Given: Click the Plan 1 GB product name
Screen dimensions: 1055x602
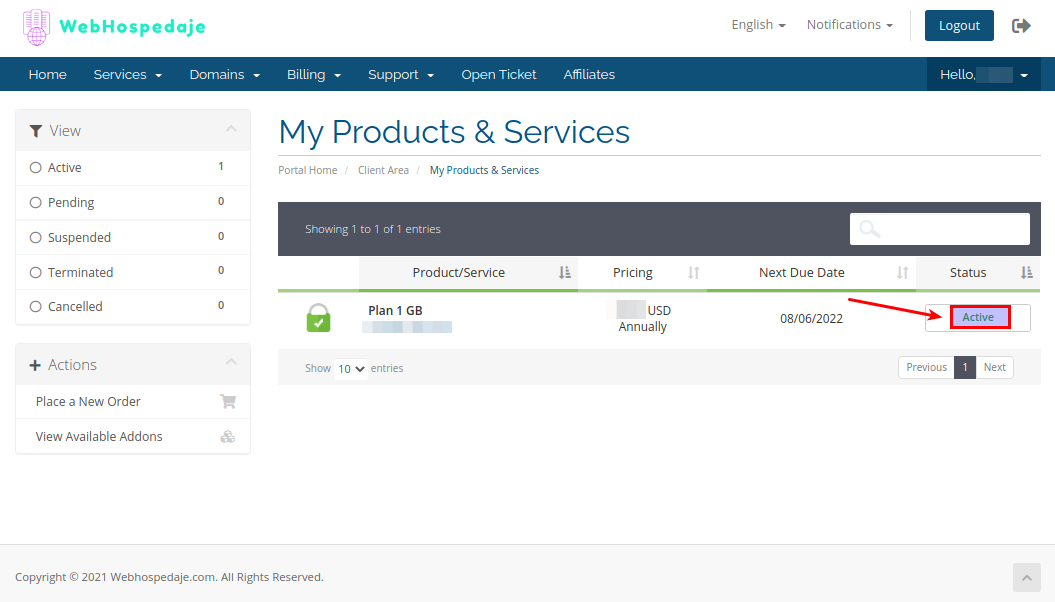Looking at the screenshot, I should (395, 311).
